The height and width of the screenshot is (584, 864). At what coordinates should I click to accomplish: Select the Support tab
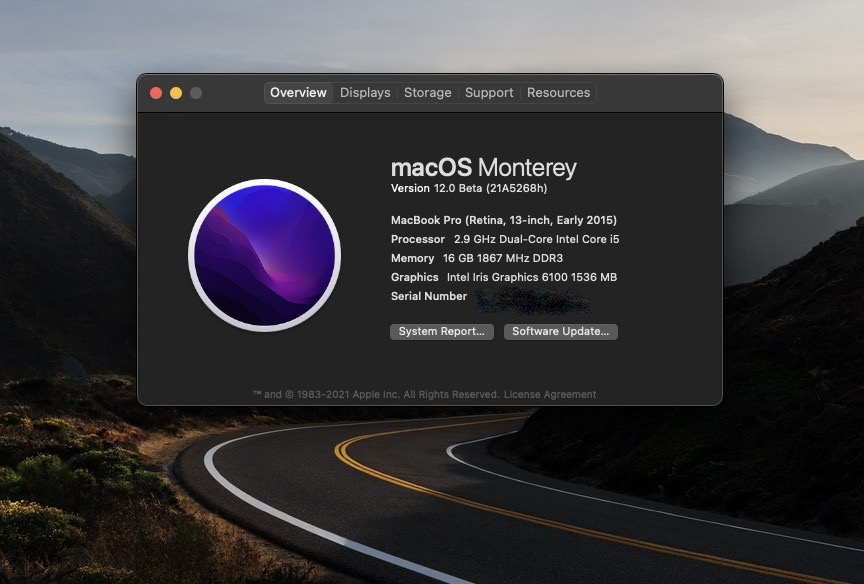tap(489, 93)
